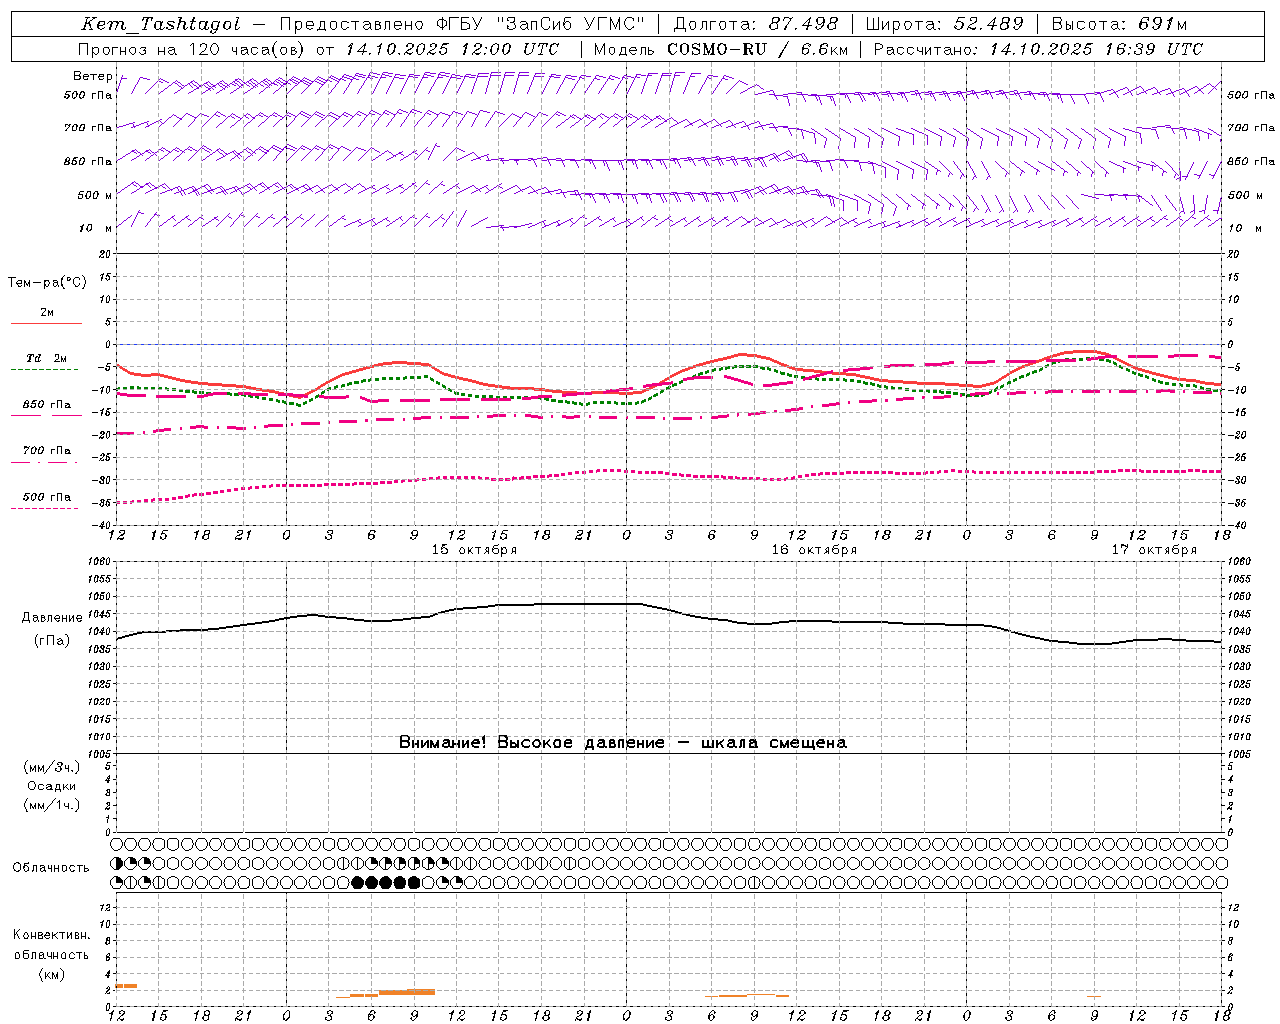Click the '850 гПа' temperature legend entry
1280x1024 pixels.
point(46,405)
